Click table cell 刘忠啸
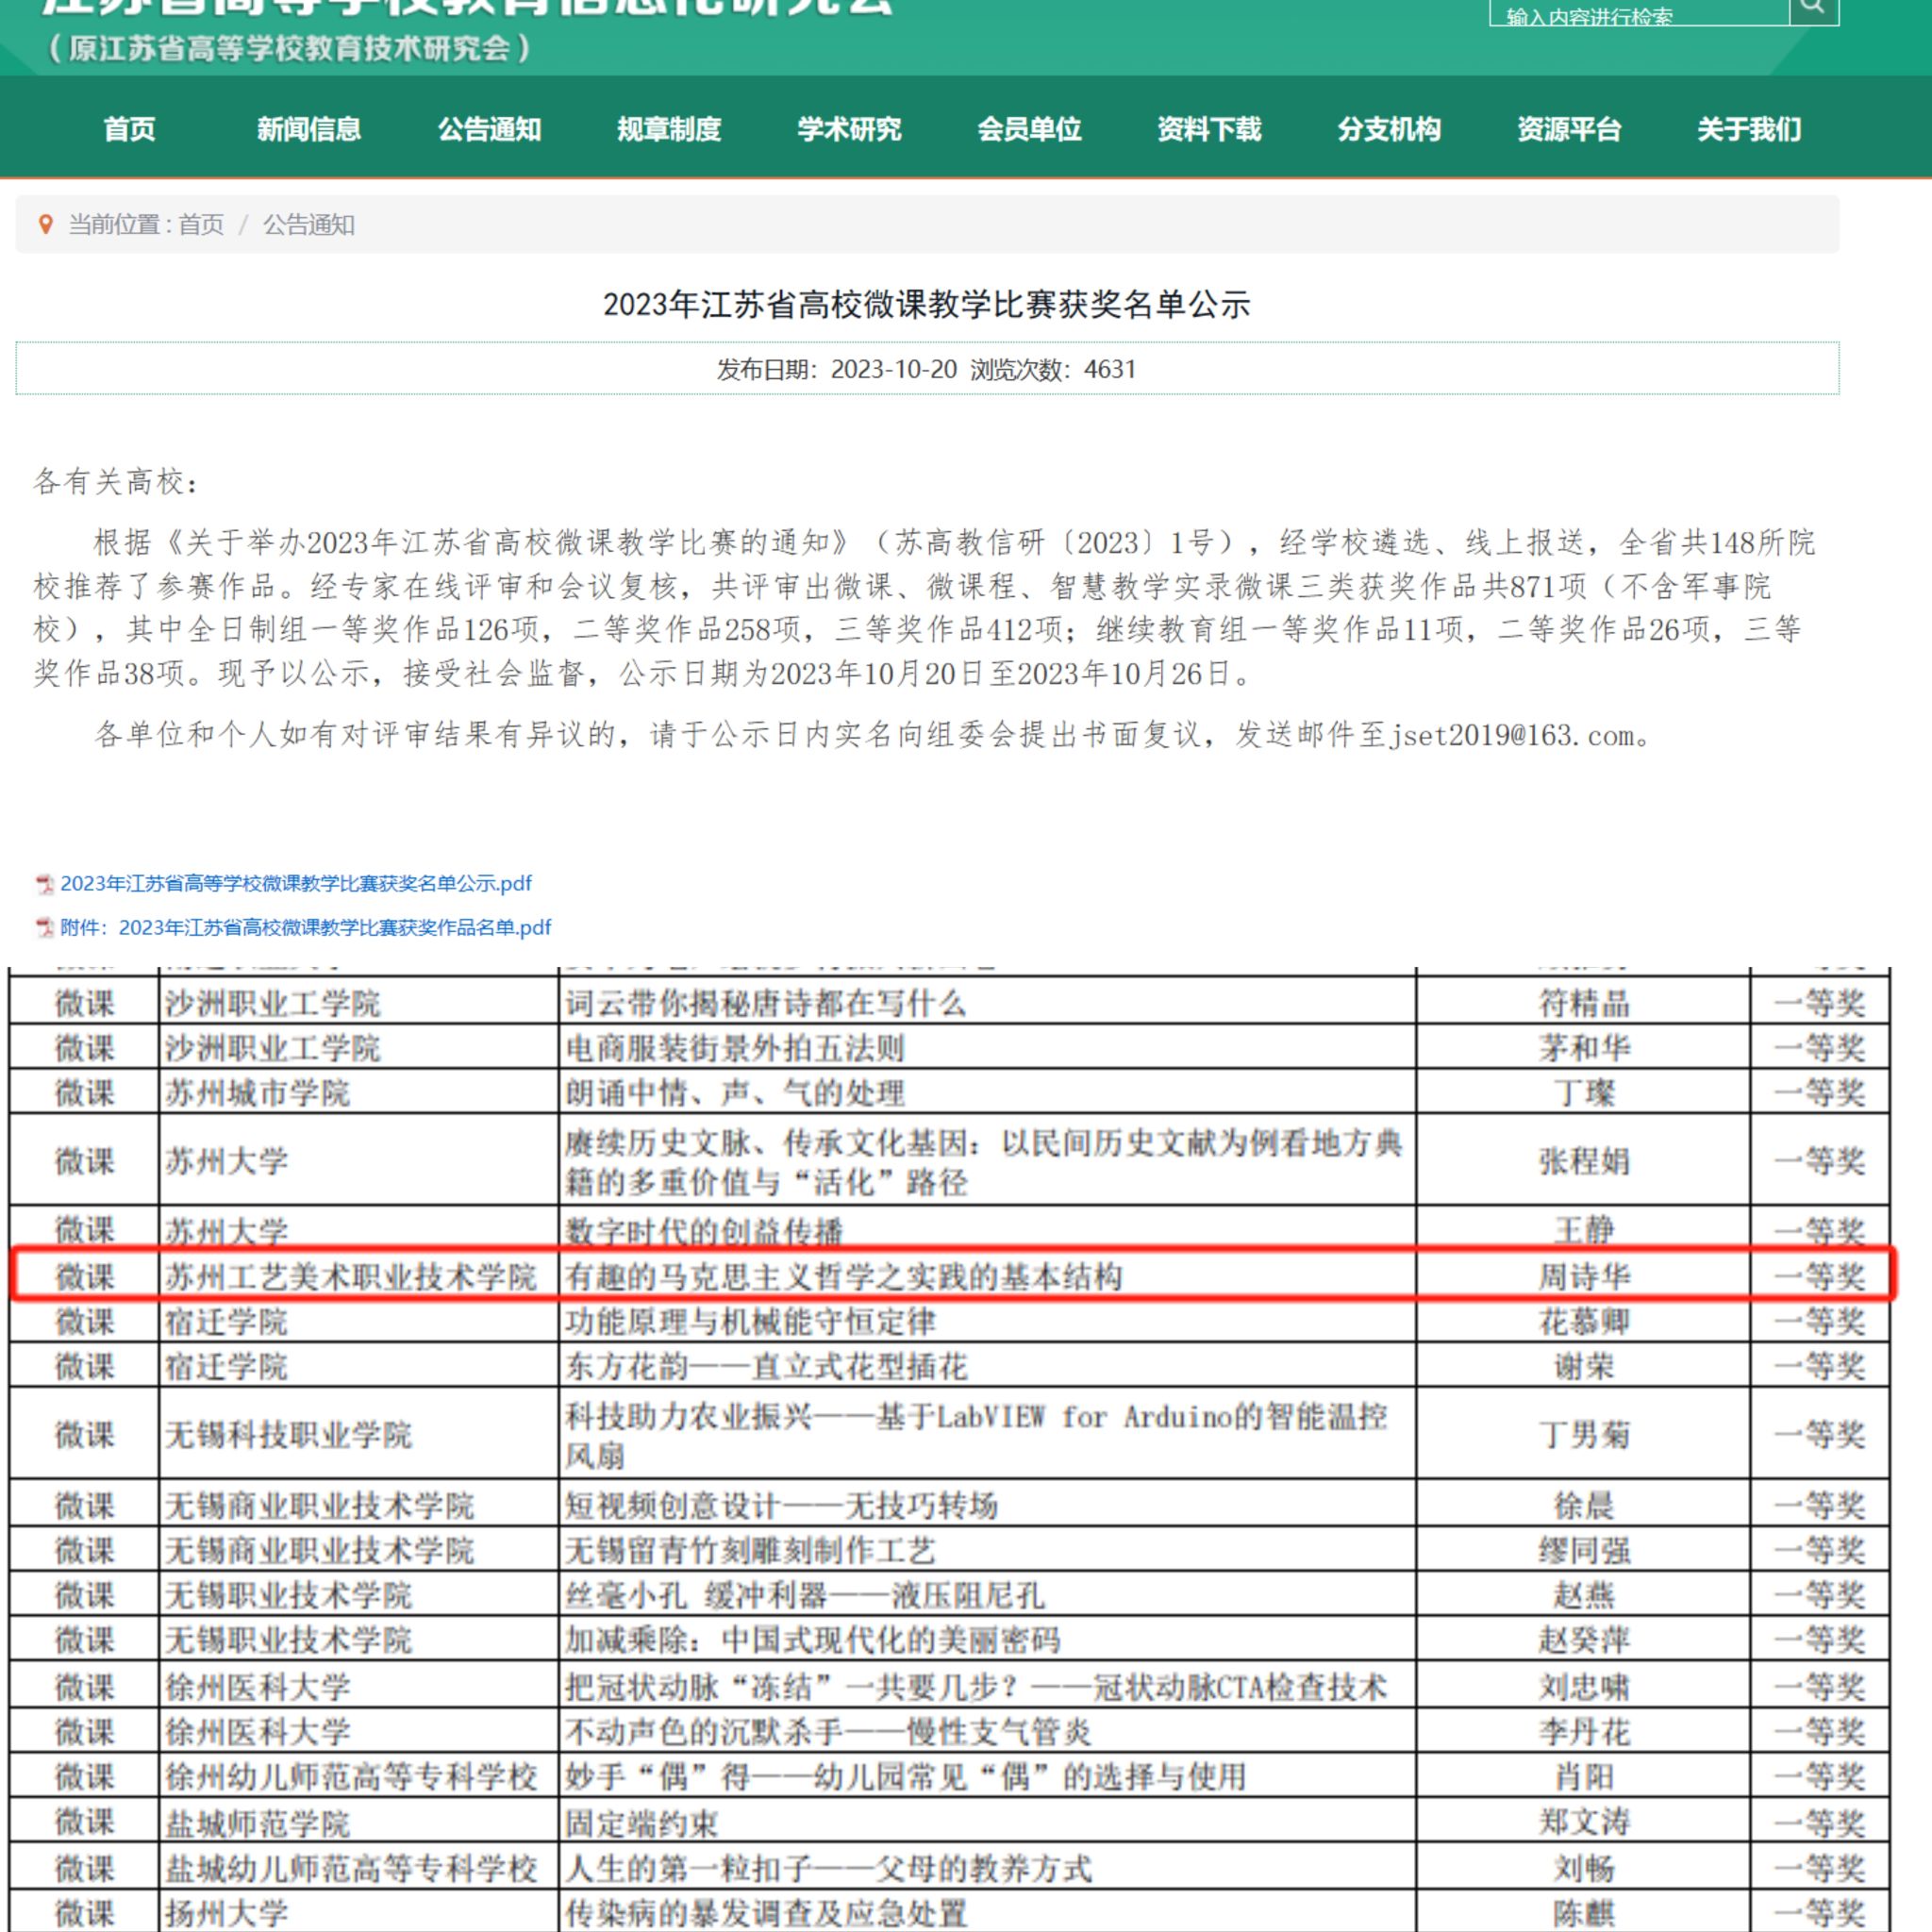The width and height of the screenshot is (1932, 1932). [1583, 1687]
